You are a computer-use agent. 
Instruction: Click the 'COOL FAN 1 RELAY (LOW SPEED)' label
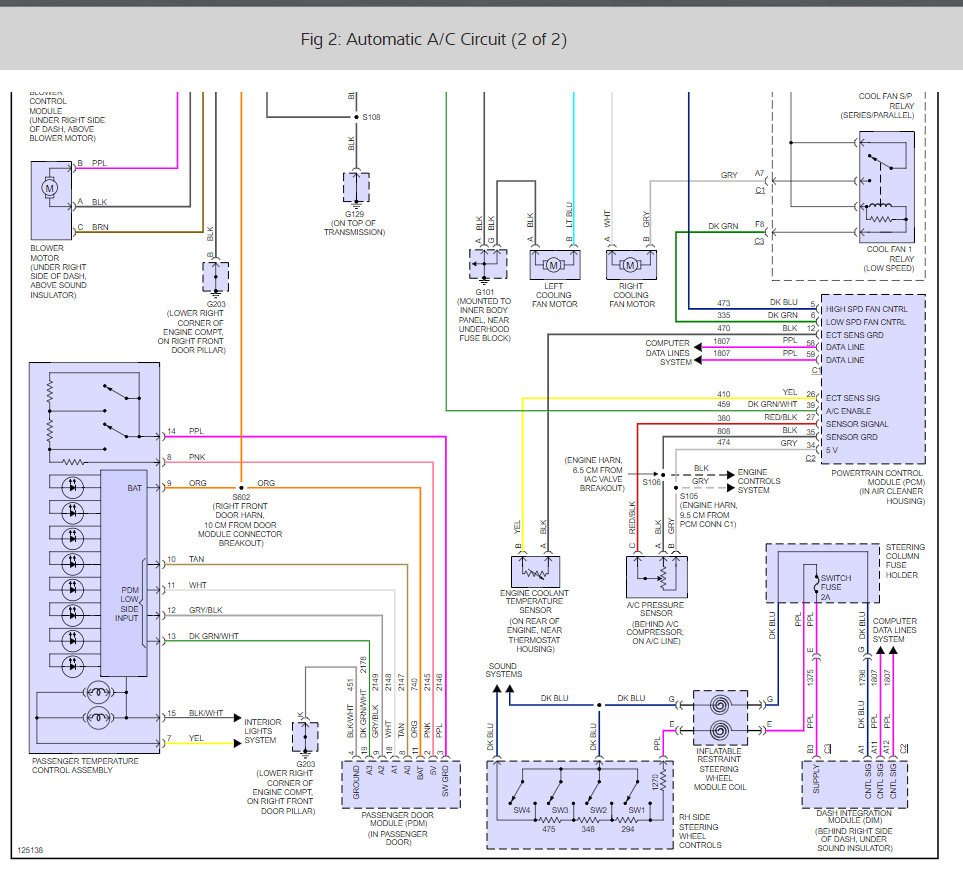point(889,259)
